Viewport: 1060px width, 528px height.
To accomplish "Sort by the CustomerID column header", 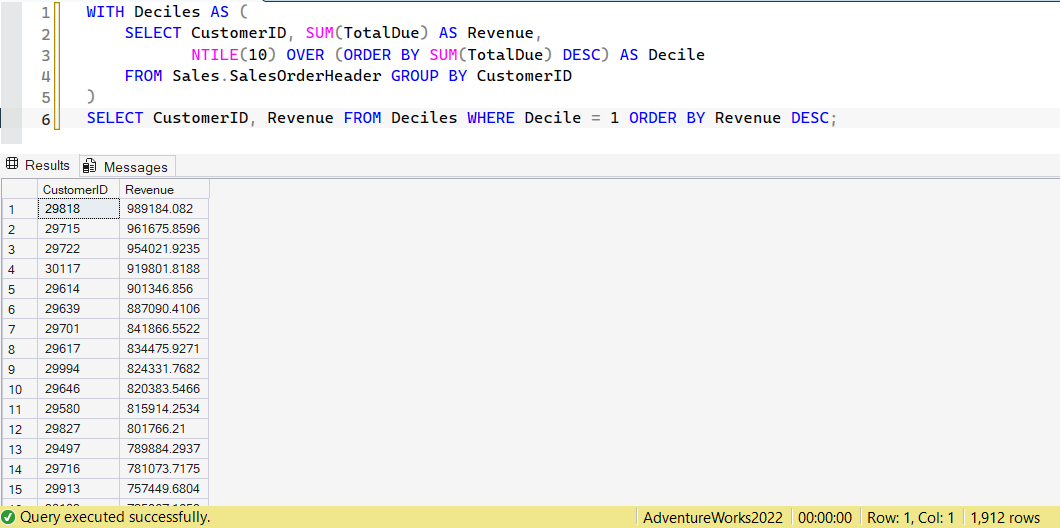I will (x=78, y=189).
